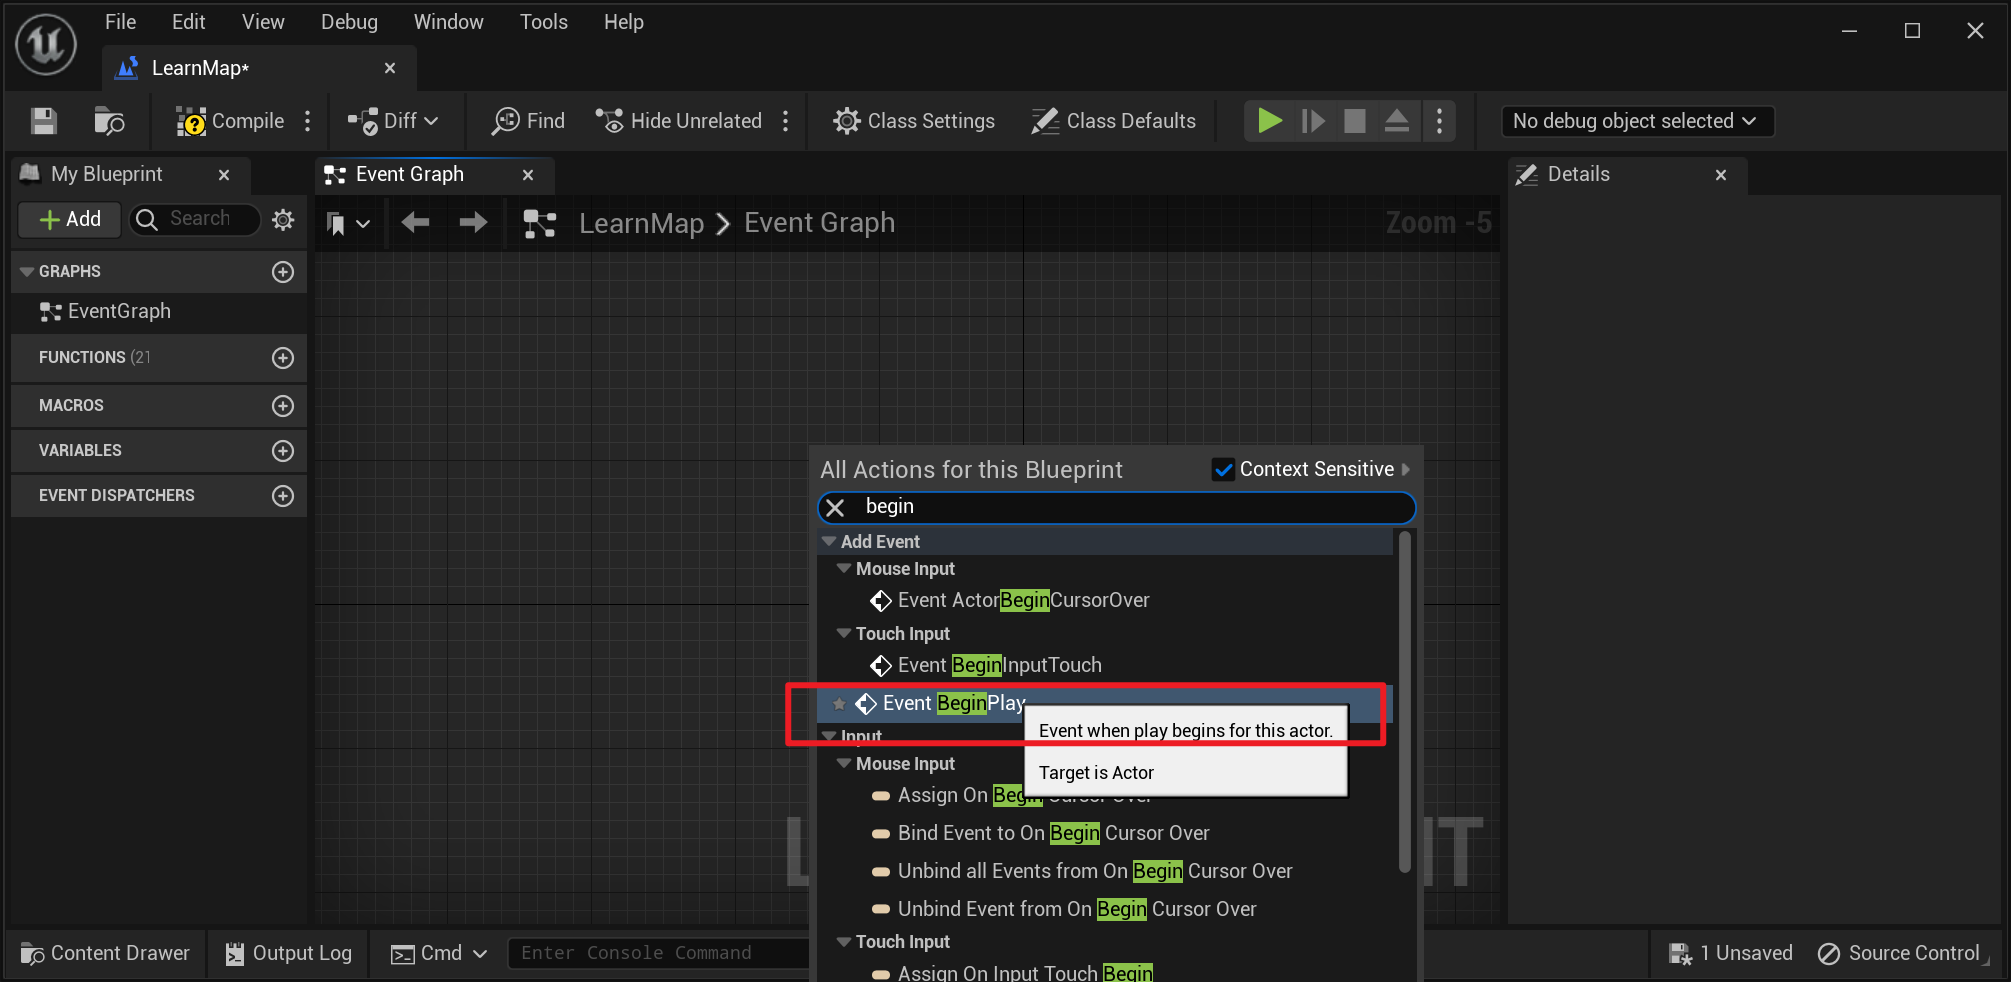Close the Details panel
The width and height of the screenshot is (2011, 982).
point(1721,175)
